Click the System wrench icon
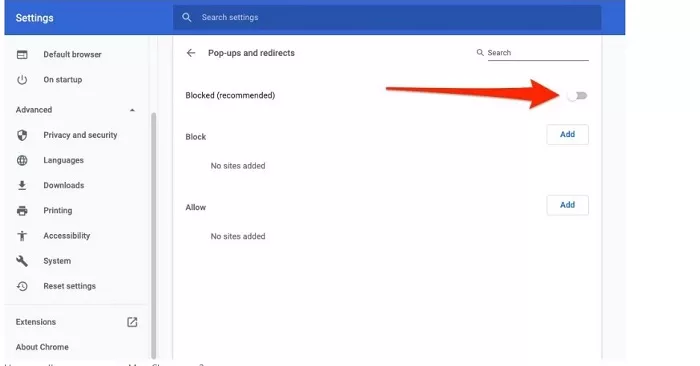Viewport: 700px width, 366px height. pyautogui.click(x=22, y=261)
